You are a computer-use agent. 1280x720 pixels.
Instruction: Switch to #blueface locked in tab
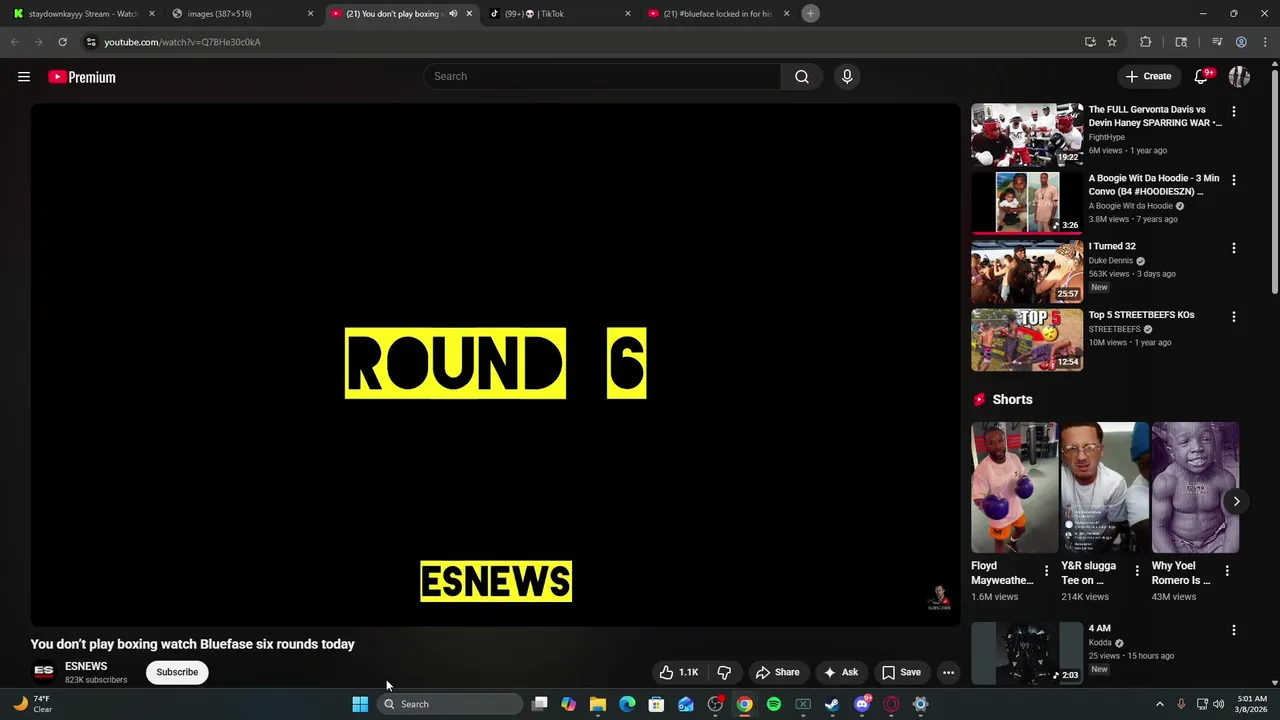click(x=718, y=14)
